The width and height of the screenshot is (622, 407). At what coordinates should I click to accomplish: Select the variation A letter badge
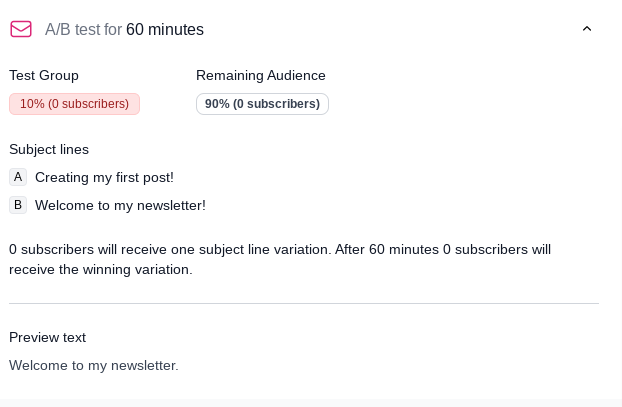(x=18, y=177)
